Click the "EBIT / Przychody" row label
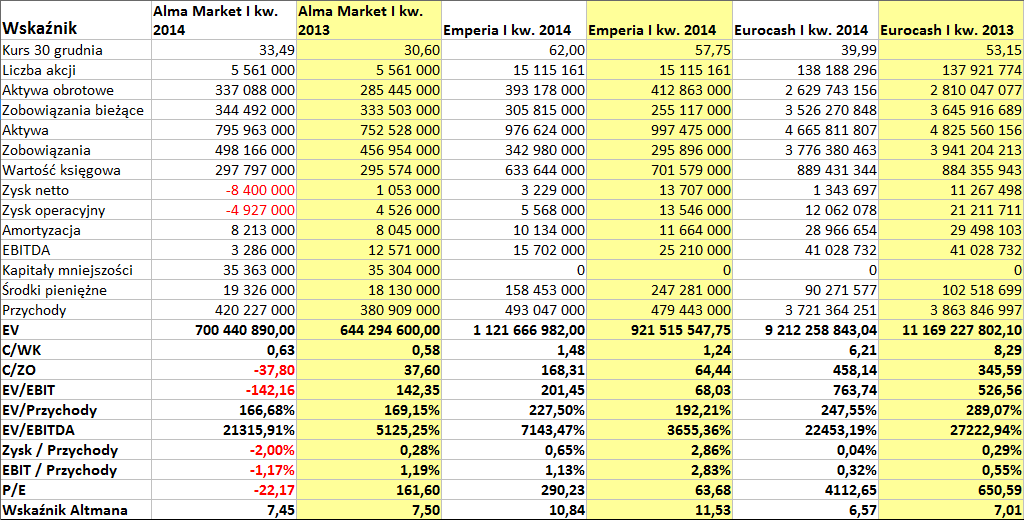This screenshot has width=1024, height=520. tap(60, 471)
